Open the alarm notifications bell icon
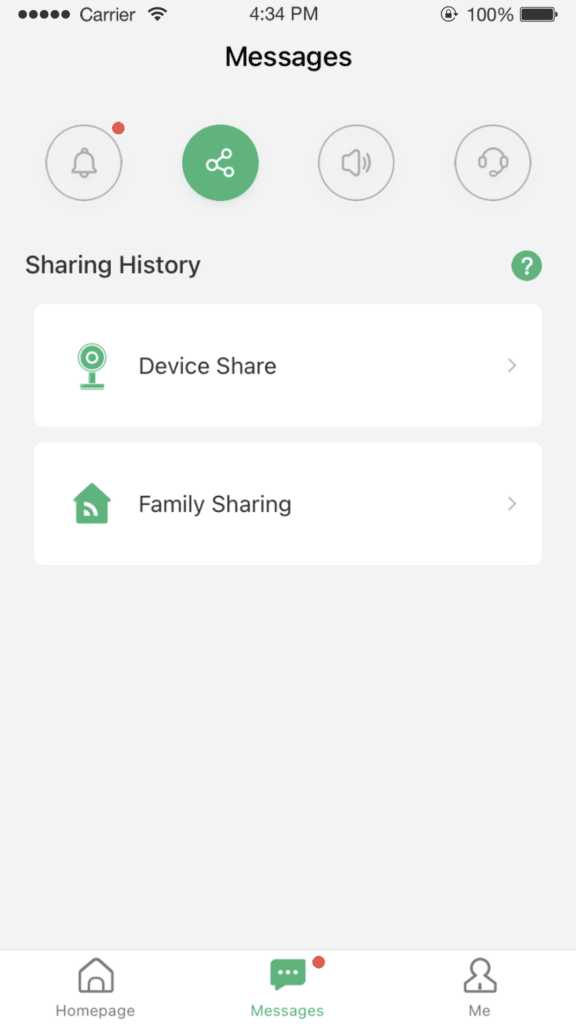 click(x=84, y=163)
